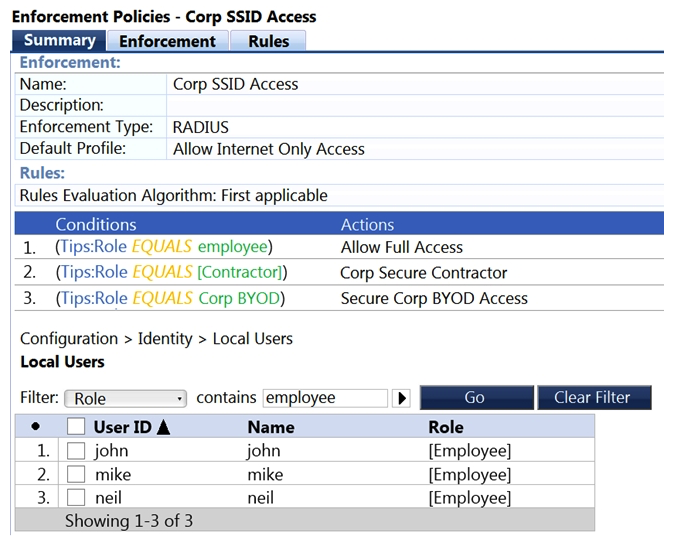This screenshot has width=673, height=544.
Task: Check the box for user neil
Action: (x=76, y=498)
